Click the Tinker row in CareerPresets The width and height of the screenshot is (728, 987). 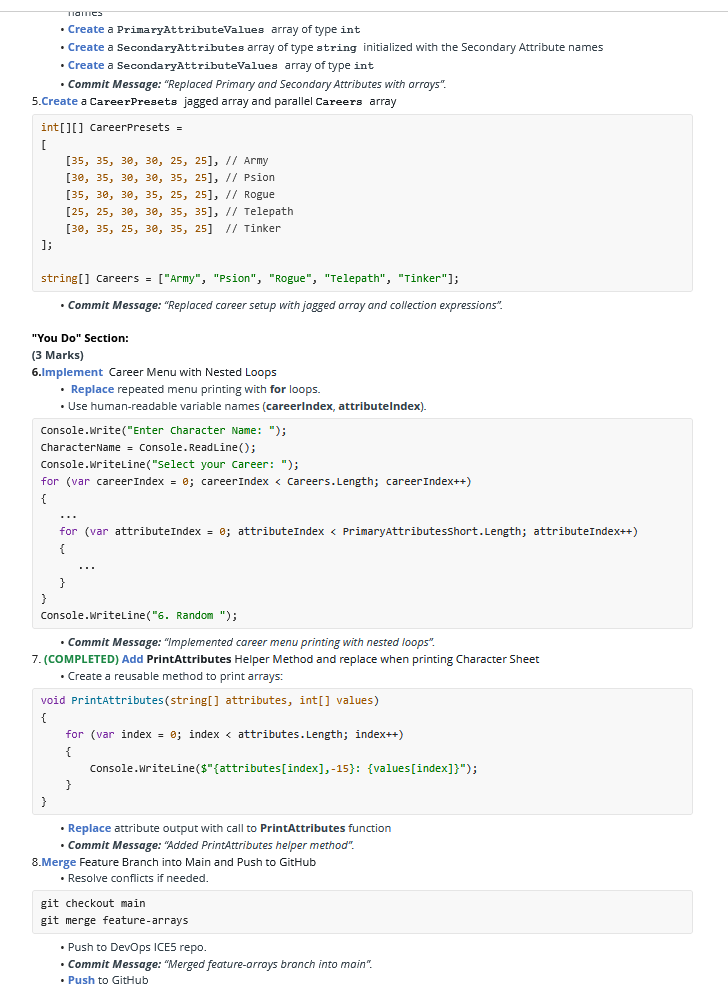(x=172, y=228)
